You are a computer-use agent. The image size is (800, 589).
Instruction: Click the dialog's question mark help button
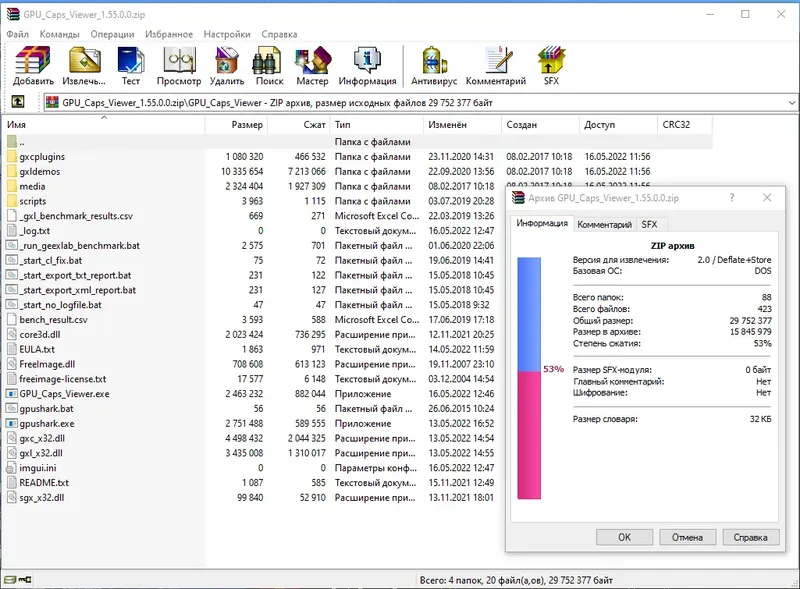(732, 198)
